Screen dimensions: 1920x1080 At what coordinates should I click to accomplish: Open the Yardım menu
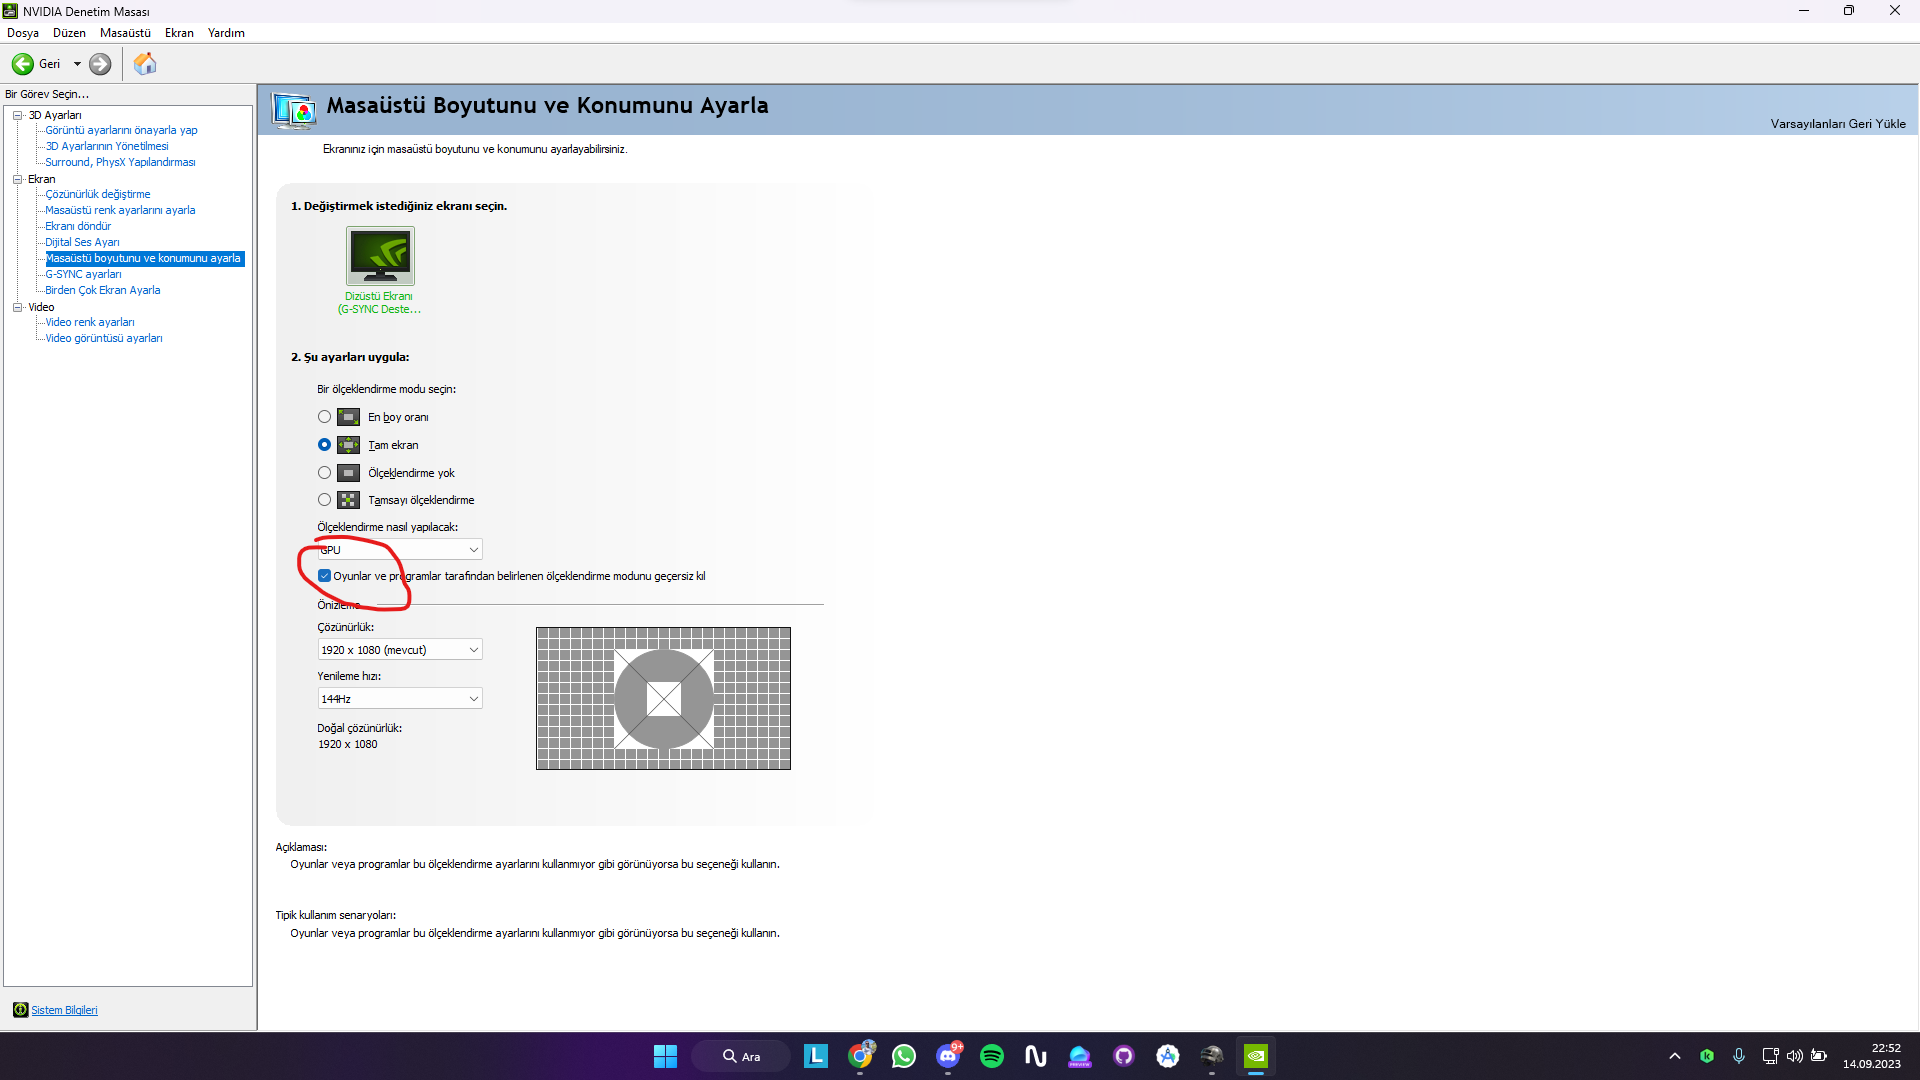point(226,33)
